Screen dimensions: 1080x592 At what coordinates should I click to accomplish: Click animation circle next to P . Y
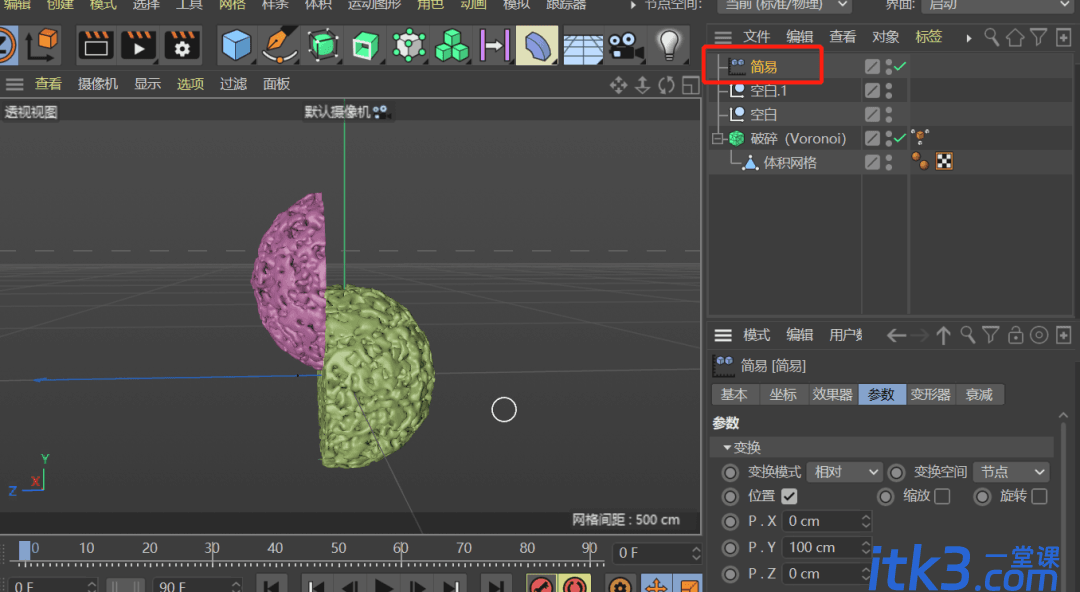tap(730, 548)
